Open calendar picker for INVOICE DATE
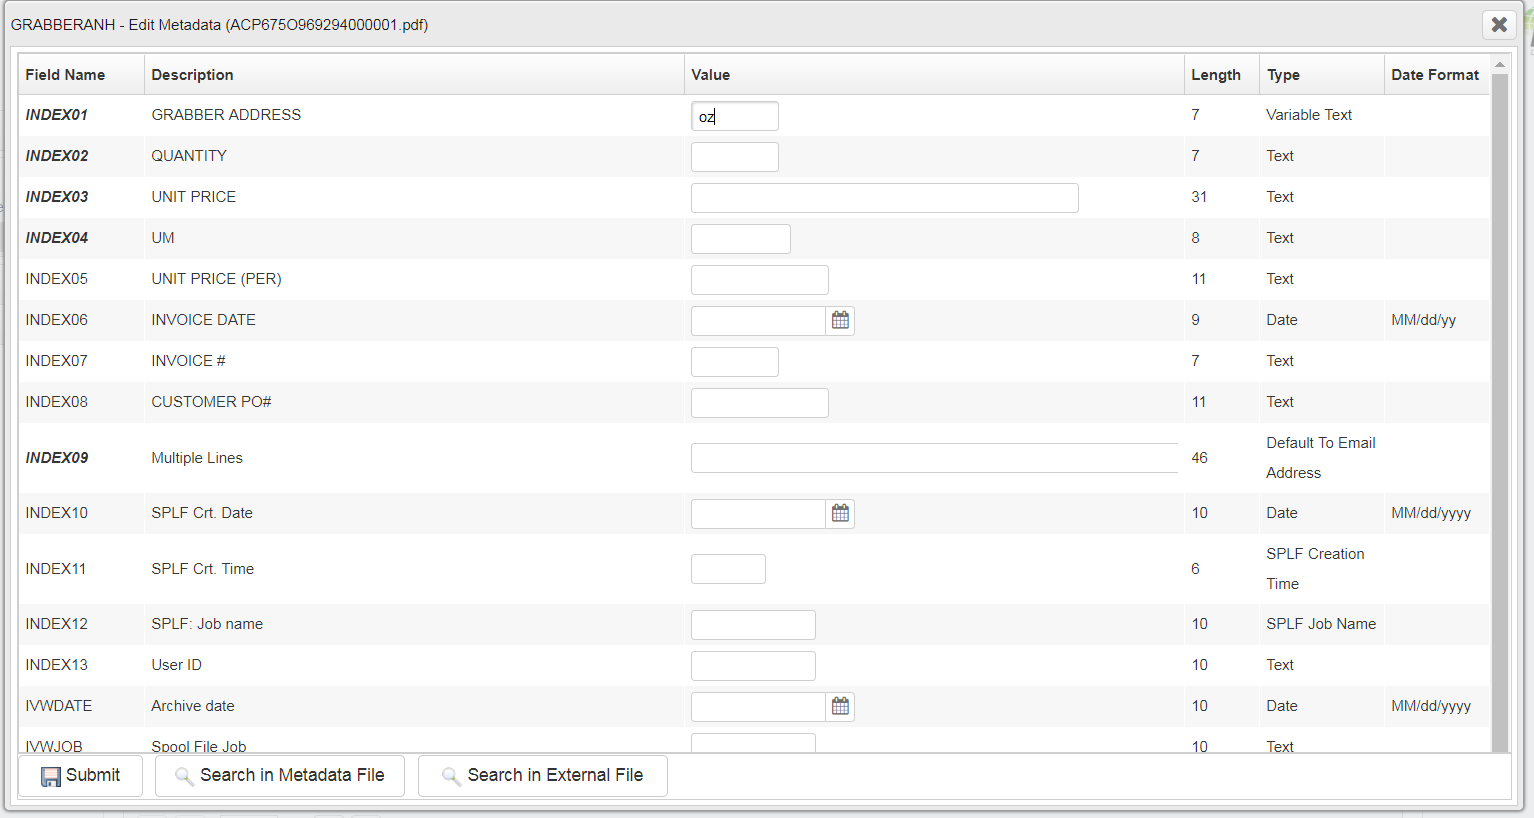 coord(840,320)
